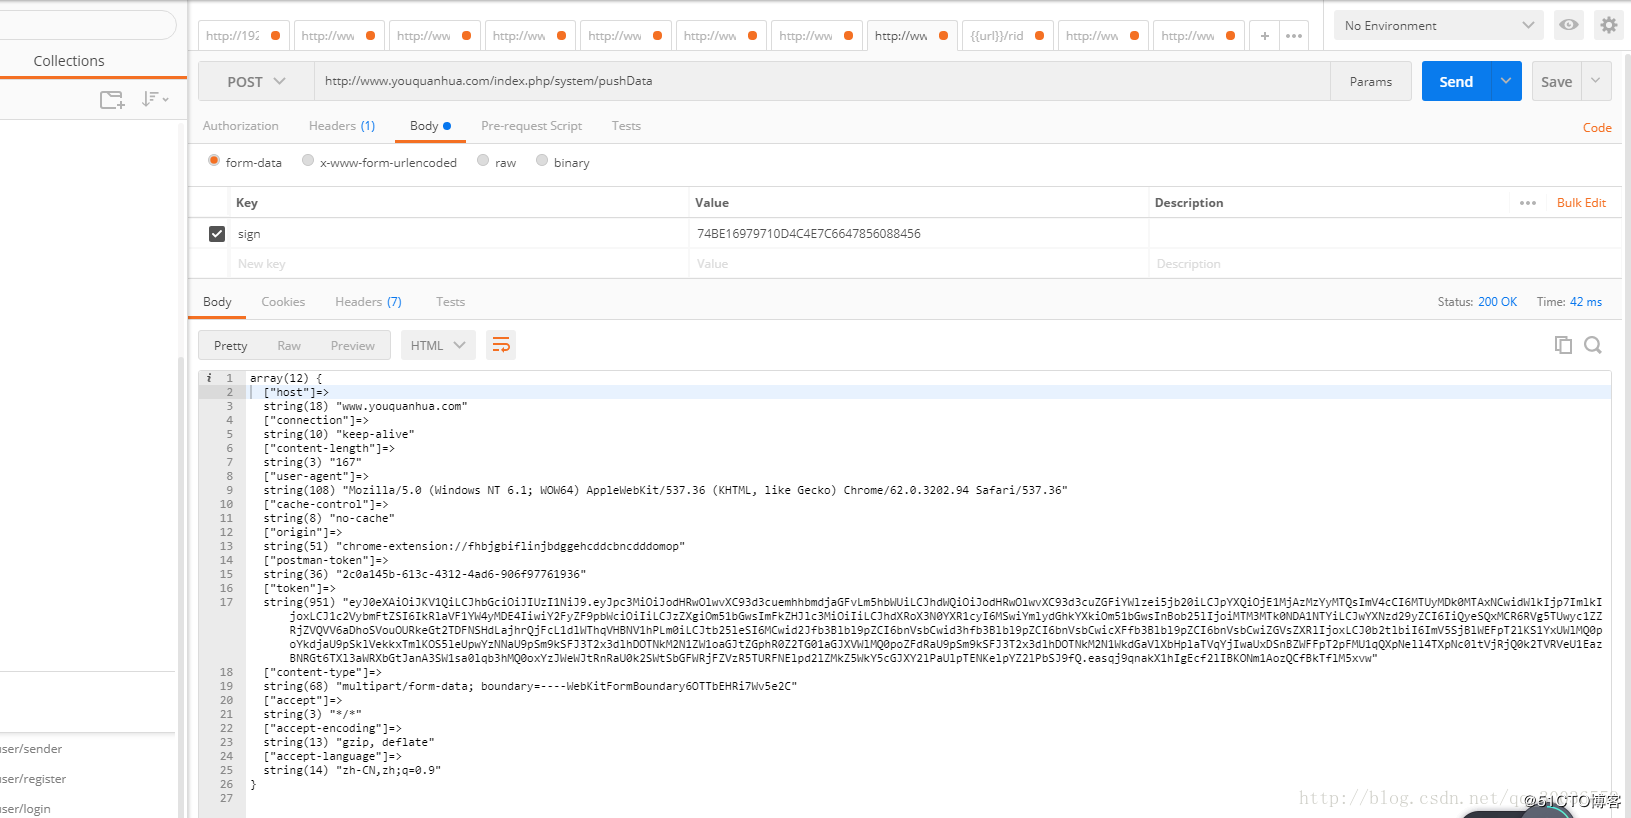Screen dimensions: 1631x818
Task: Select the raw body type radio
Action: click(484, 161)
